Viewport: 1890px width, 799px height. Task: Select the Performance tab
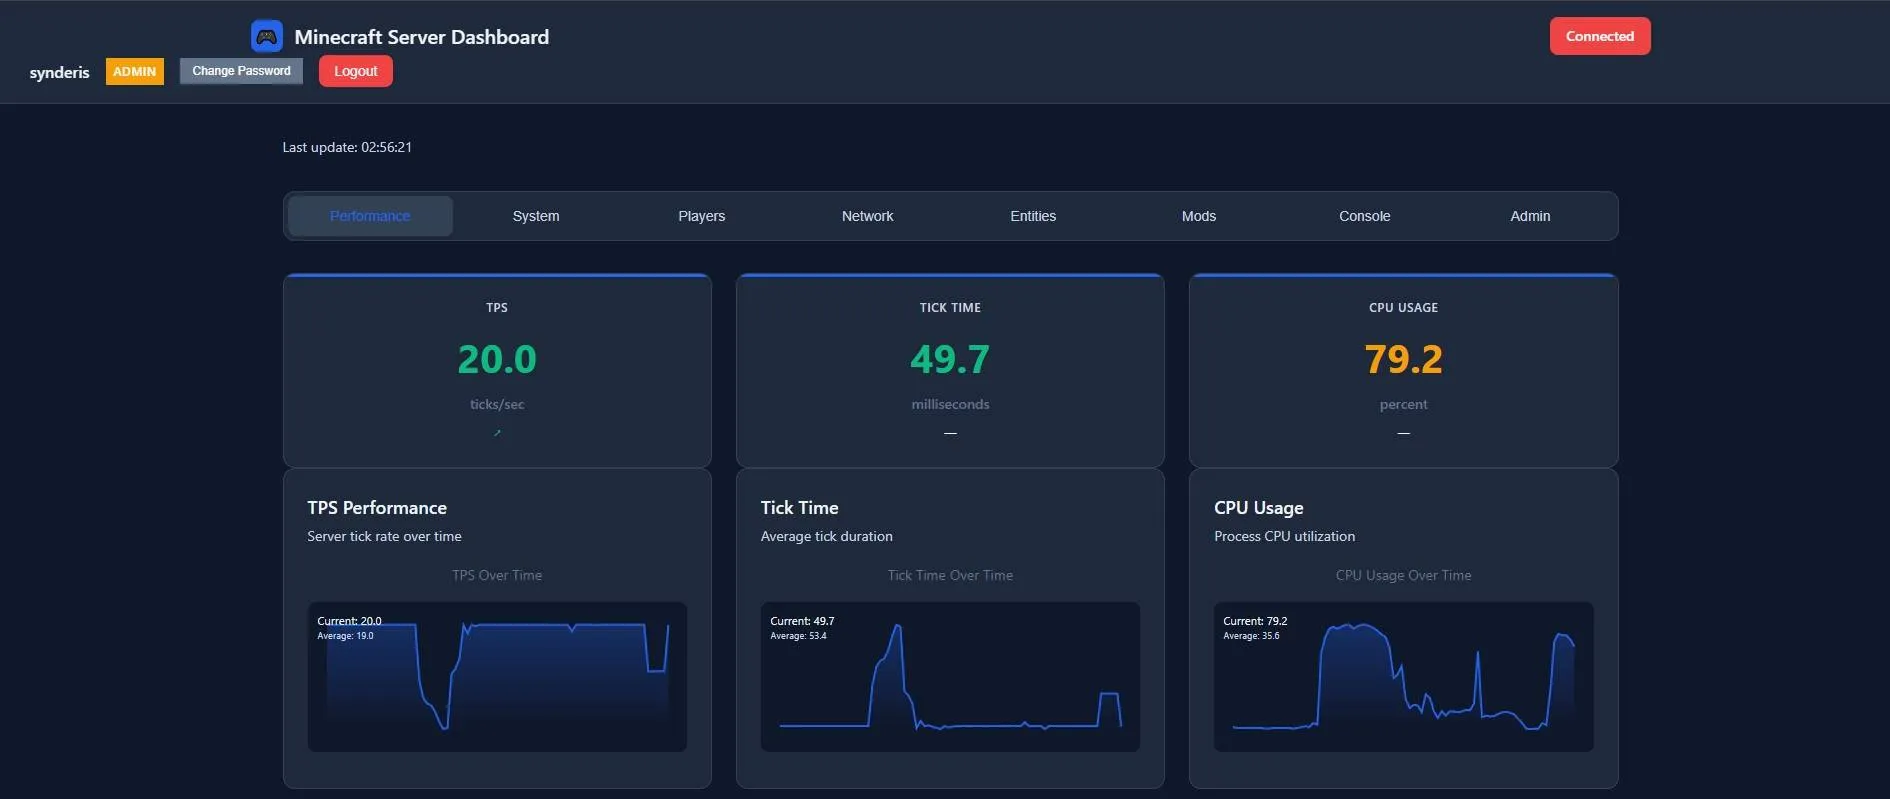(370, 216)
